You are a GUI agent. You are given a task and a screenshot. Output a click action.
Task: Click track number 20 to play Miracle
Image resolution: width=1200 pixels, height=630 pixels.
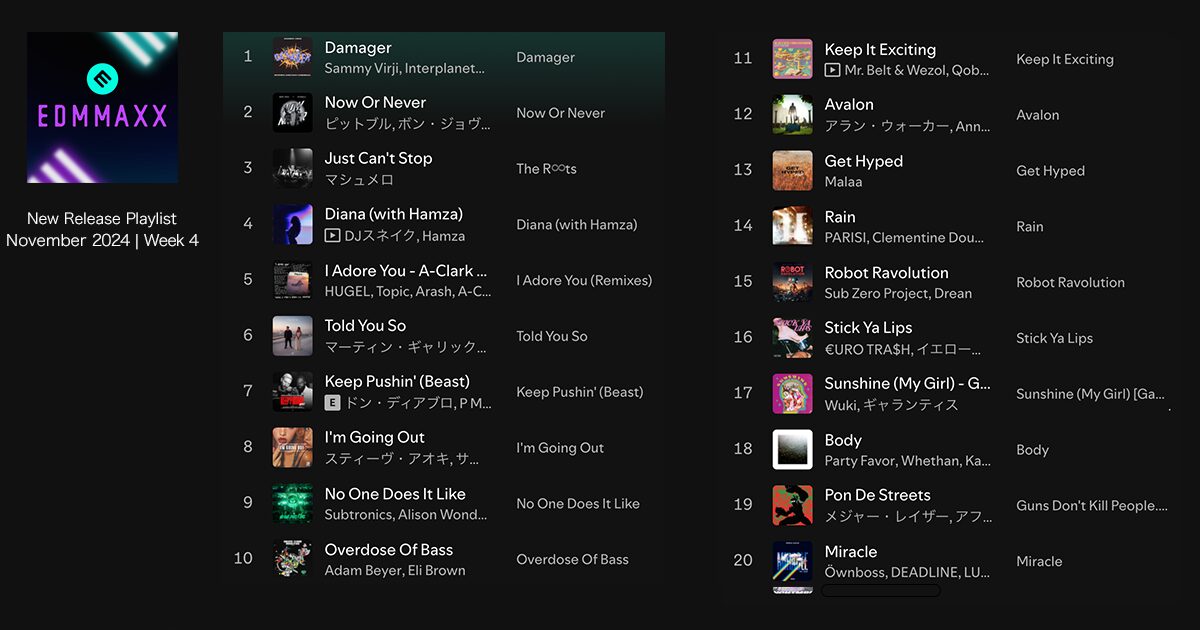click(x=742, y=561)
